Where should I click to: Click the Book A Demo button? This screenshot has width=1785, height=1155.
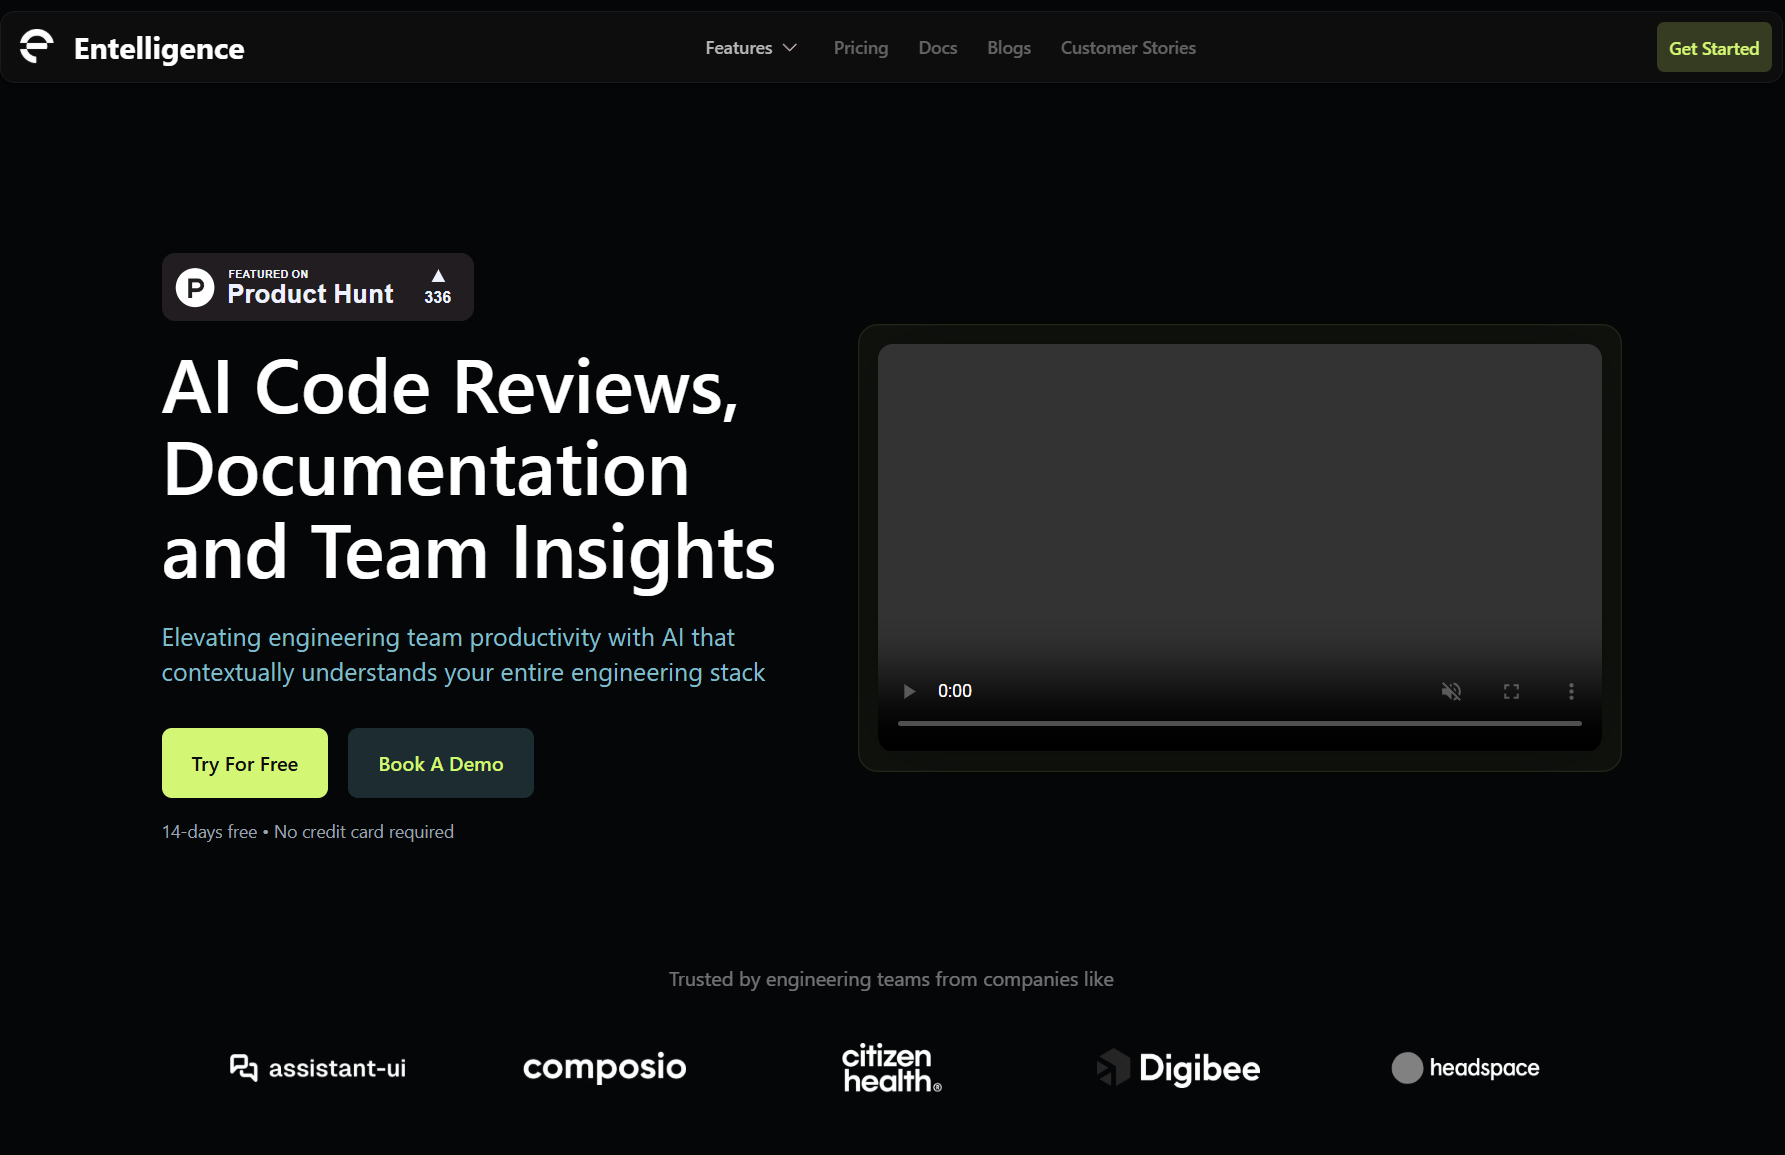440,763
